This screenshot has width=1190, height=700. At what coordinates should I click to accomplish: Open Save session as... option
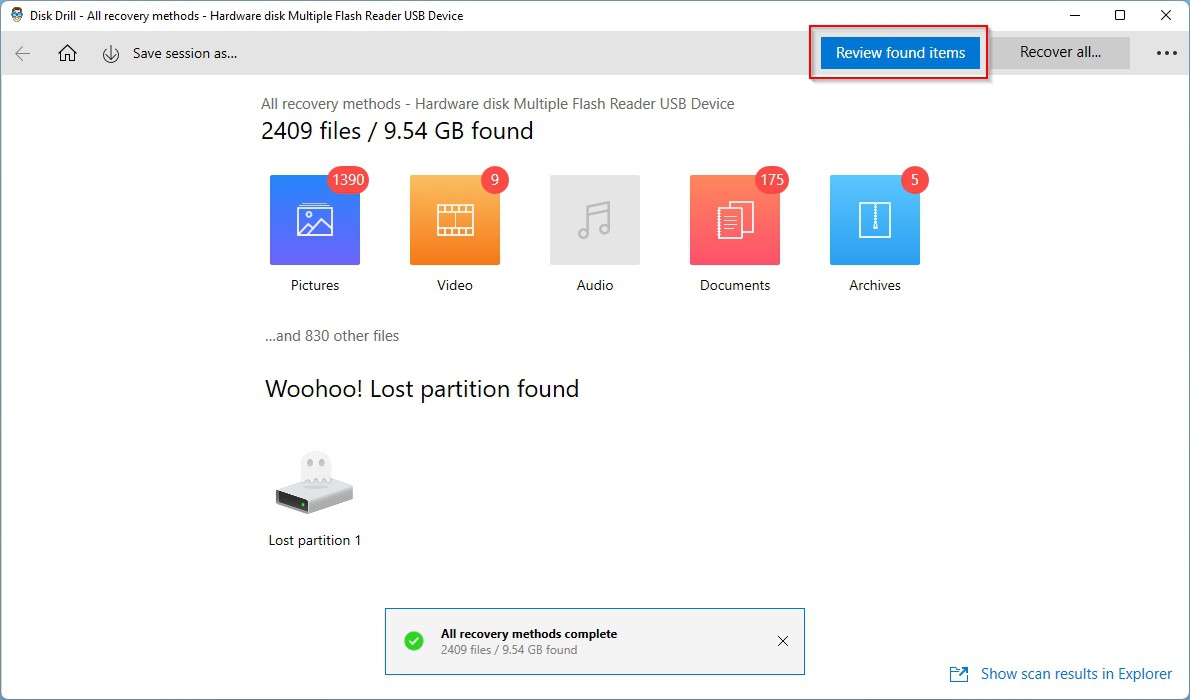coord(184,53)
